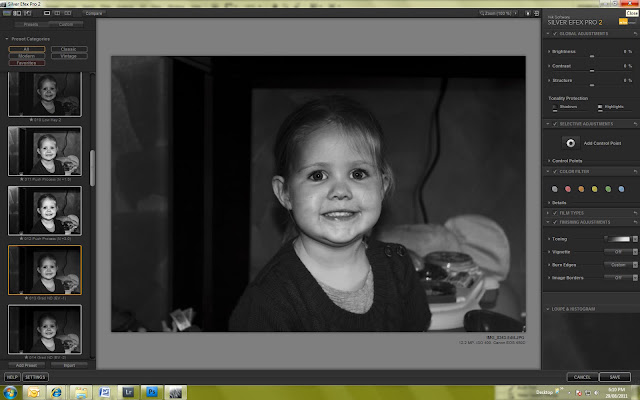
Task: Select the single image view icon
Action: (47, 13)
